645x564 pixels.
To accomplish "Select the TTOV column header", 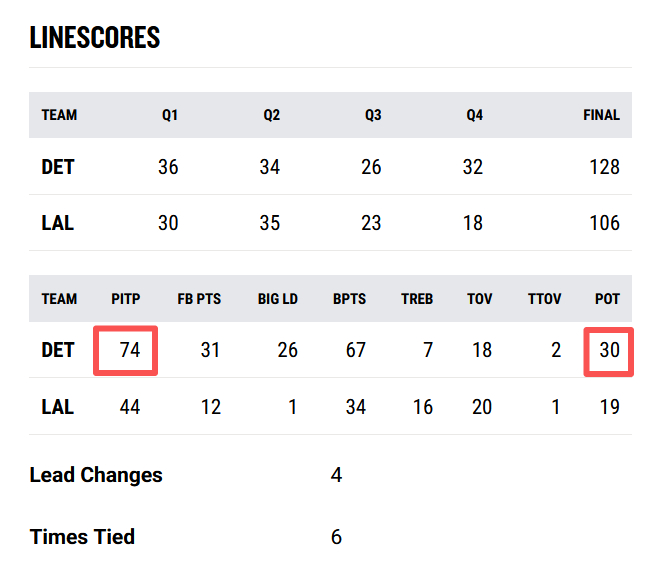I will click(x=545, y=299).
